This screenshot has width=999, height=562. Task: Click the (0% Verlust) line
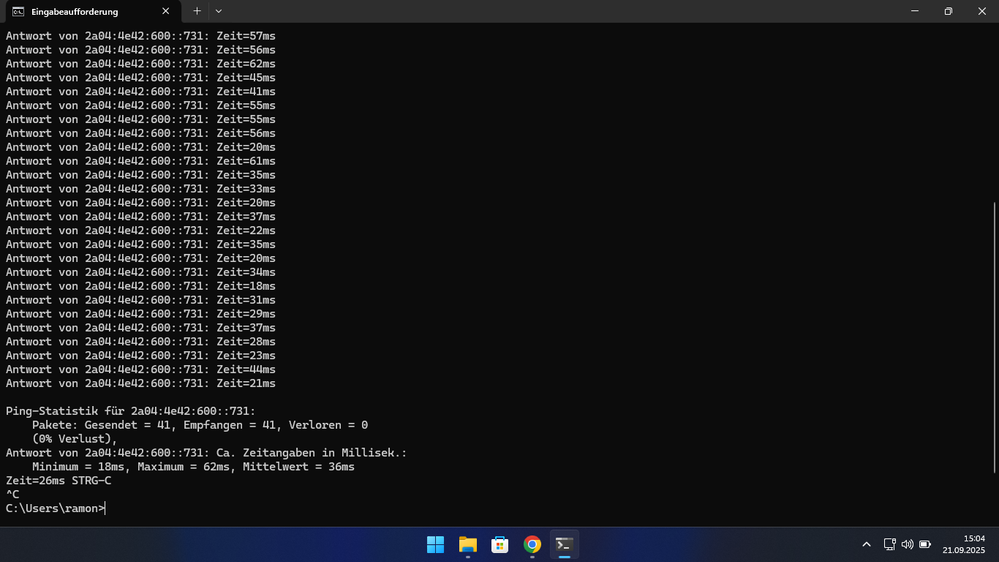pyautogui.click(x=75, y=439)
